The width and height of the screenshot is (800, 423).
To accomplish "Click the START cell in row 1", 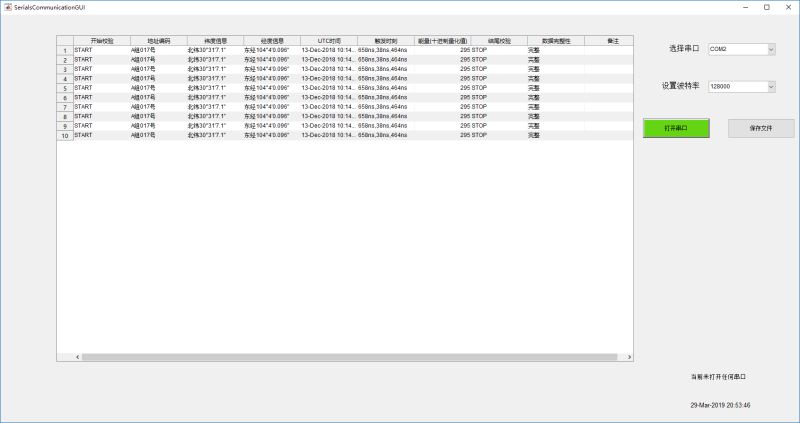I will point(102,50).
